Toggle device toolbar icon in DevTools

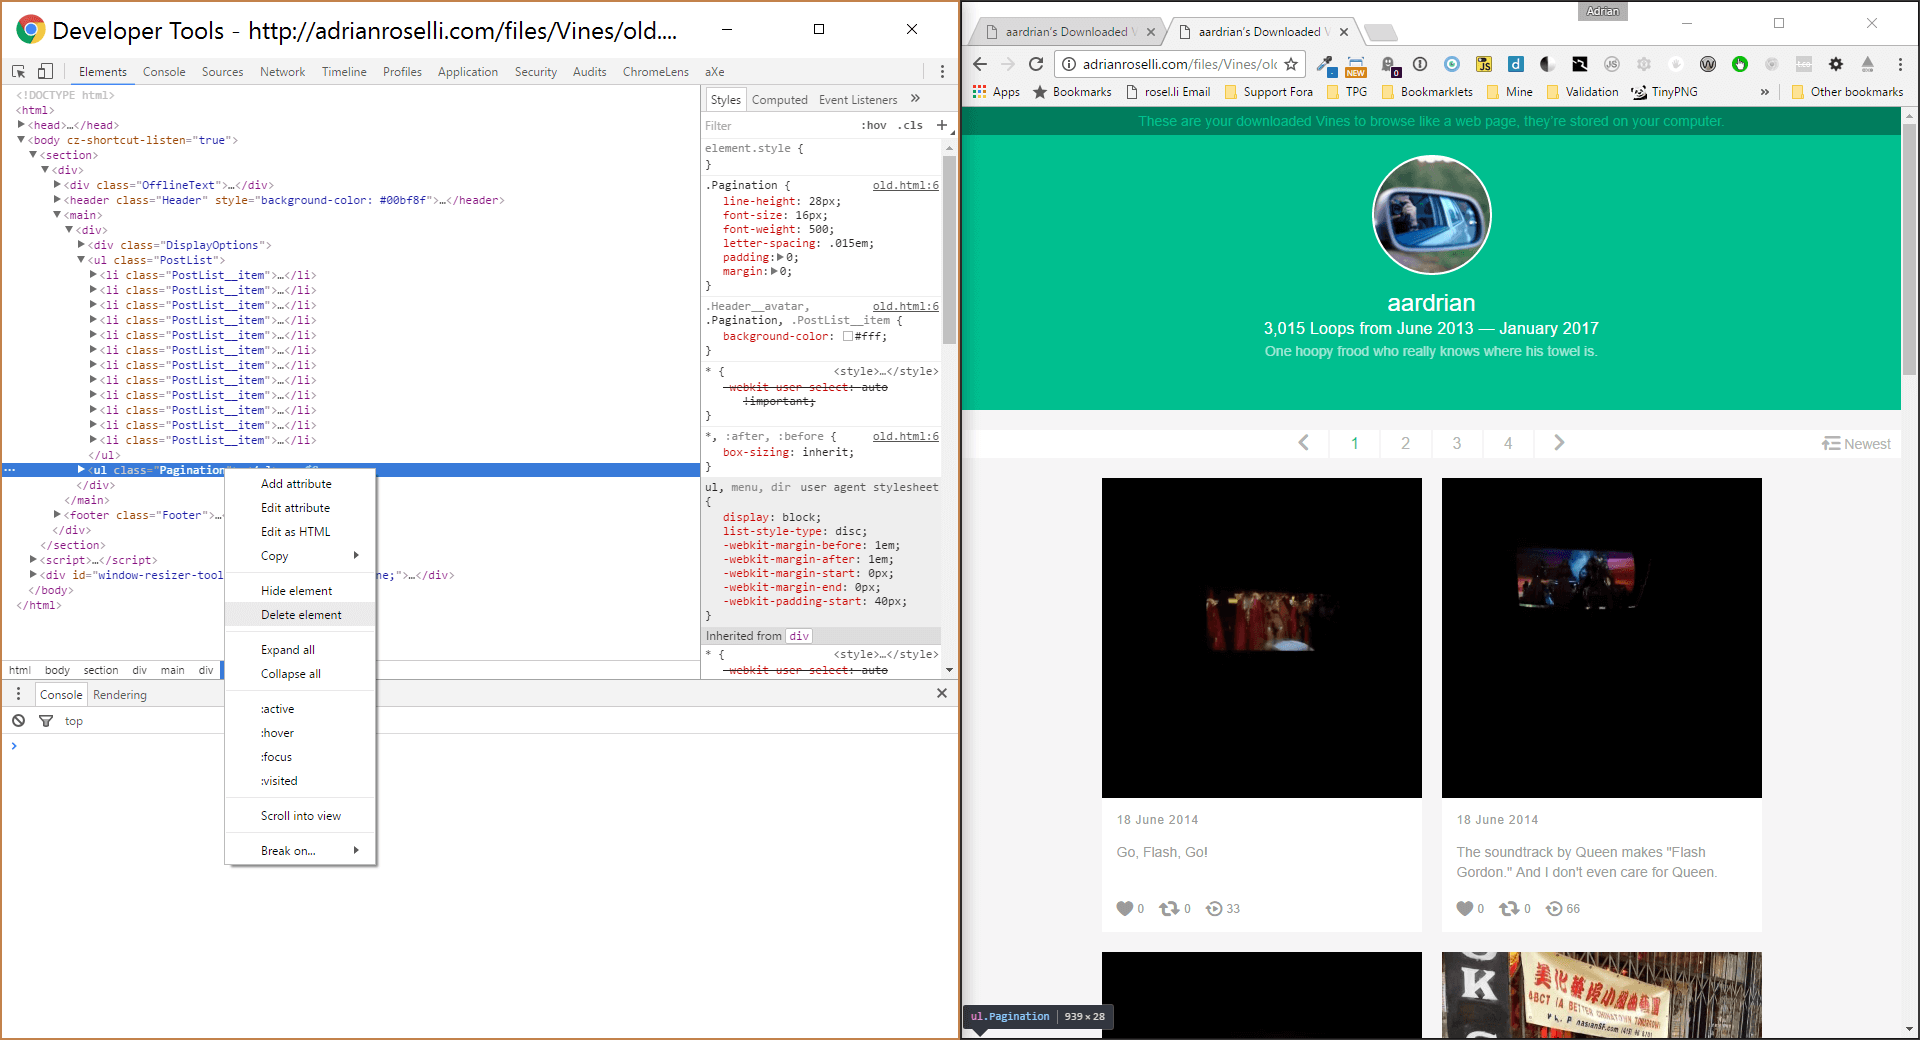(x=45, y=71)
